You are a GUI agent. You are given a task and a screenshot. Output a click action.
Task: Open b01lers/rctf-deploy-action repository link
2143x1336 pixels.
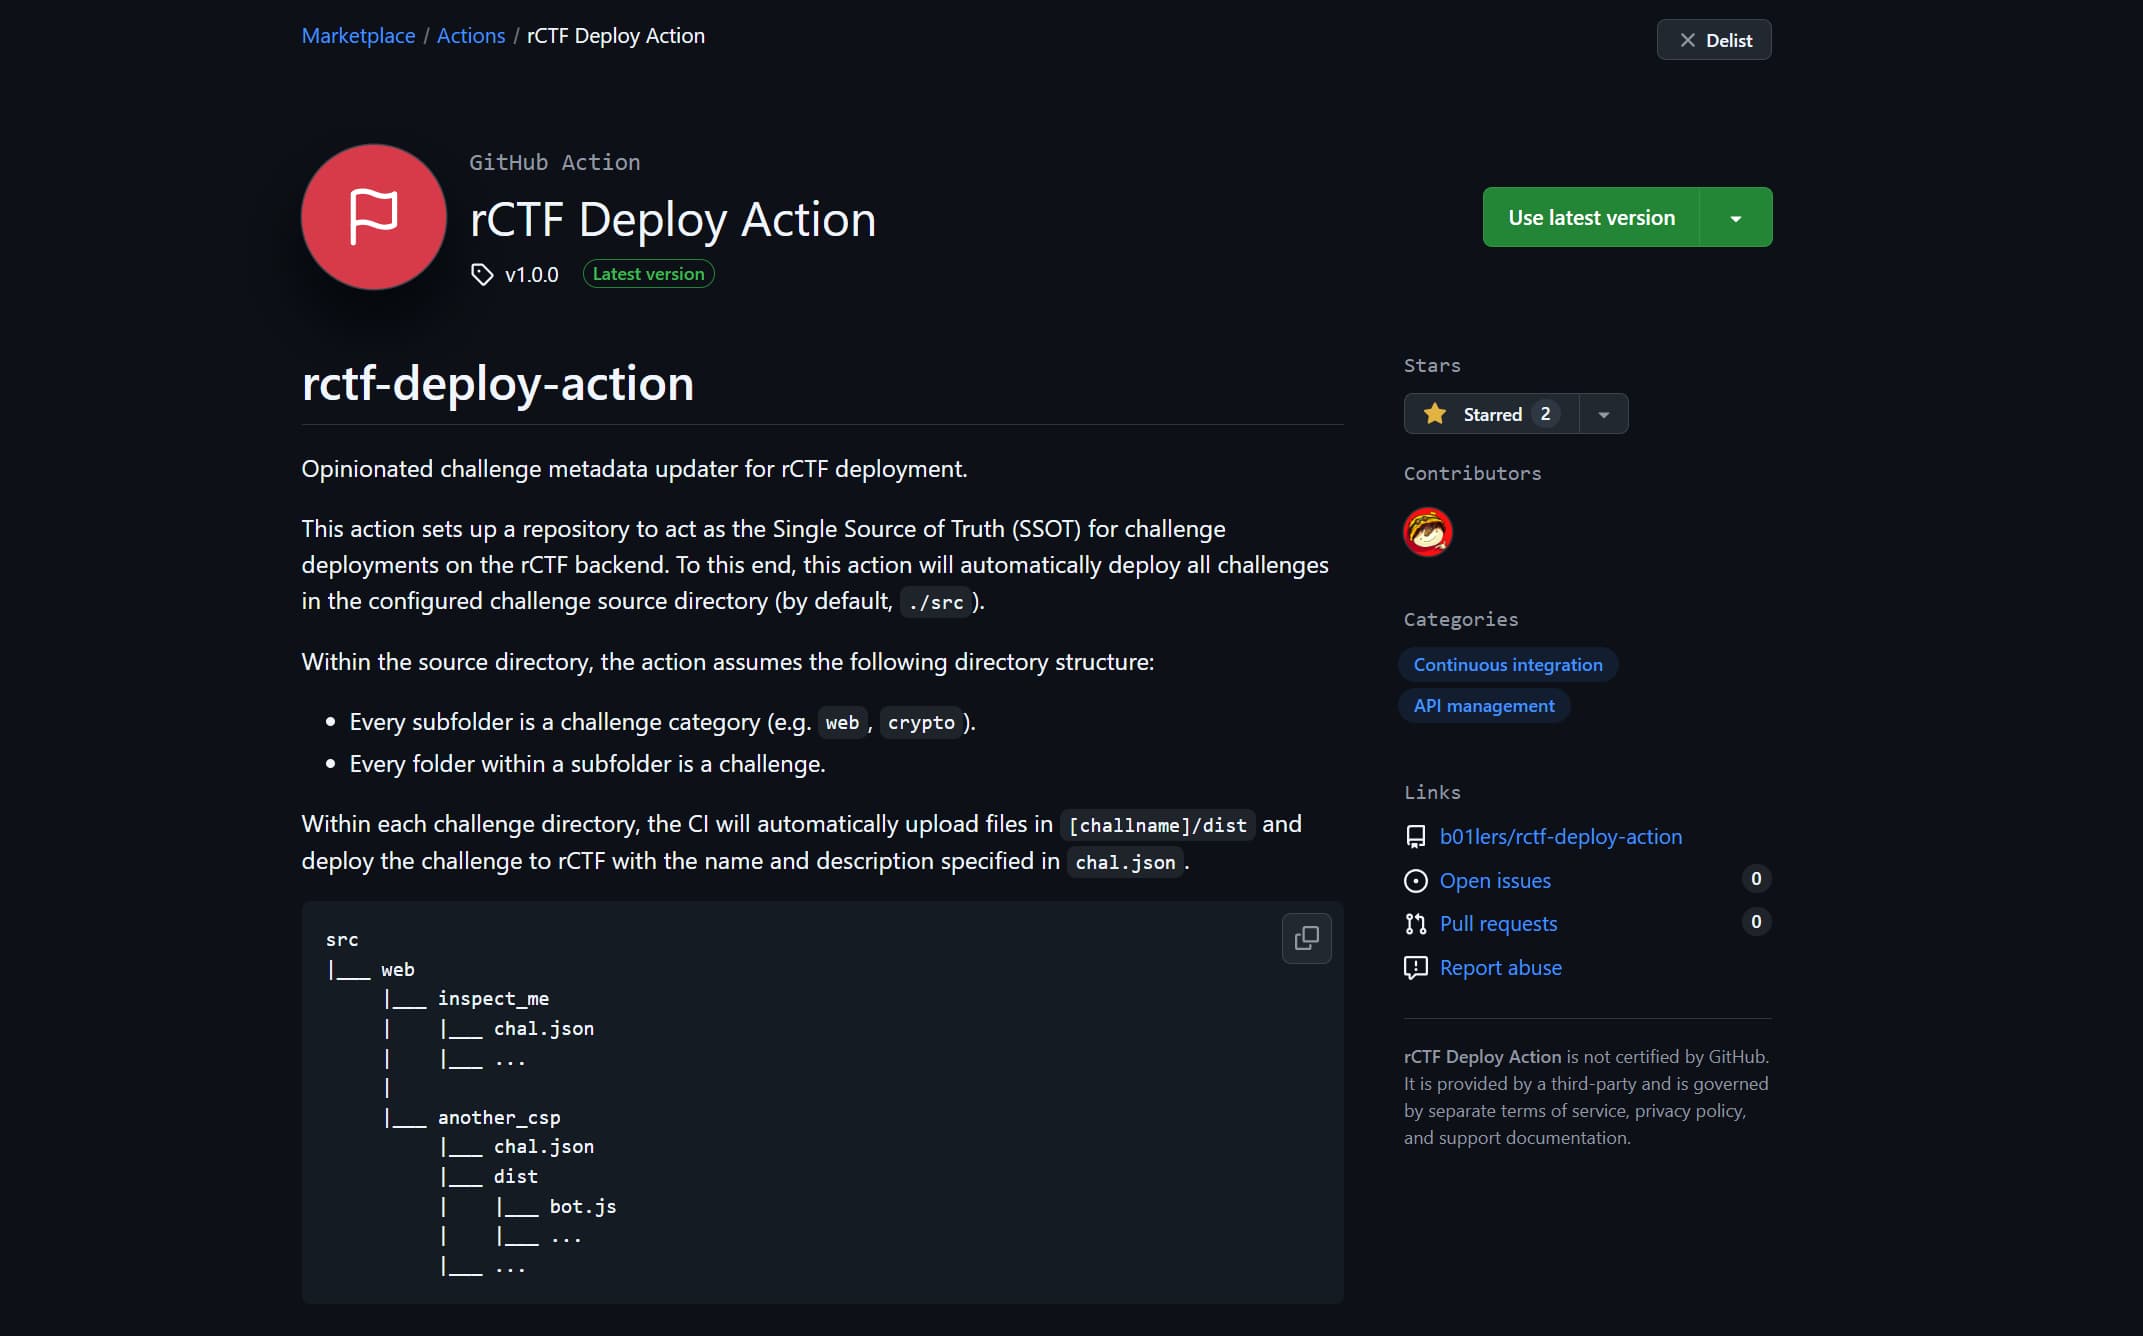pos(1560,837)
